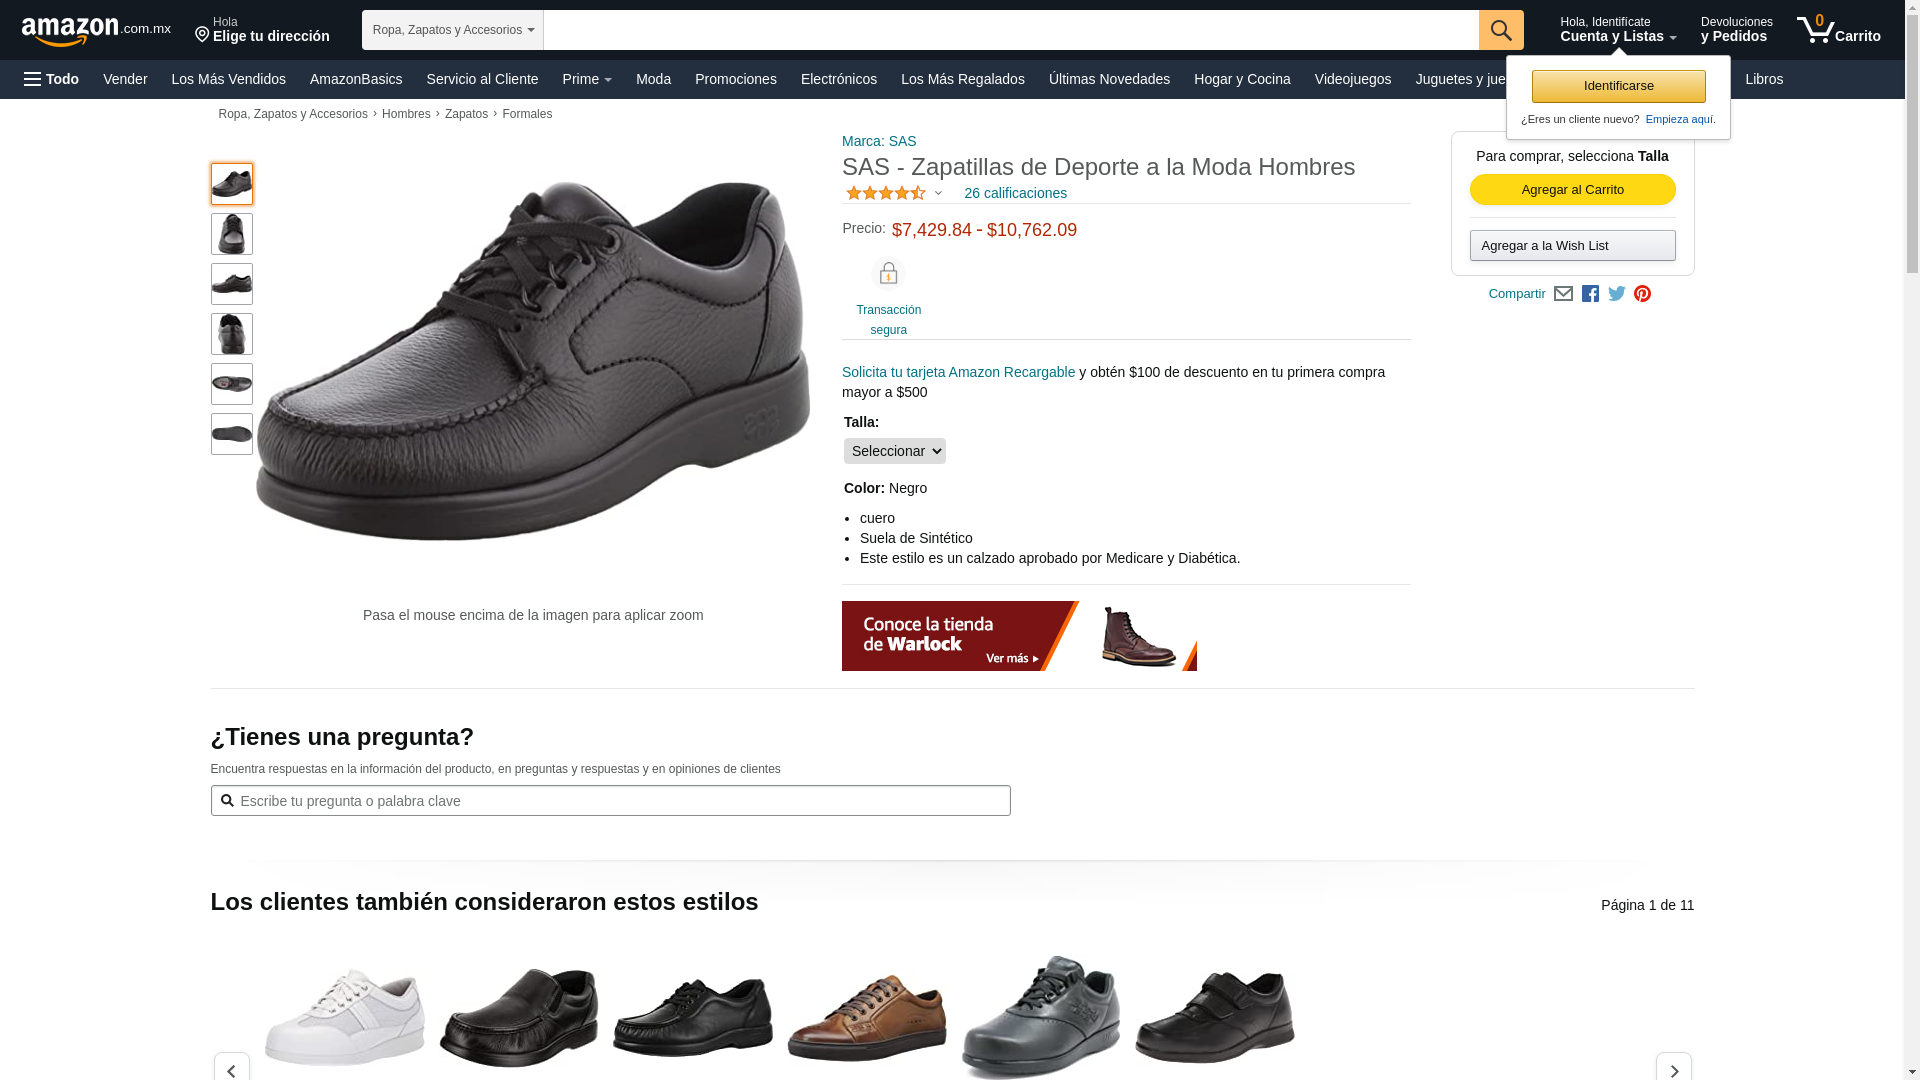
Task: Open the Cuenta y Listas dropdown
Action: tap(1618, 30)
